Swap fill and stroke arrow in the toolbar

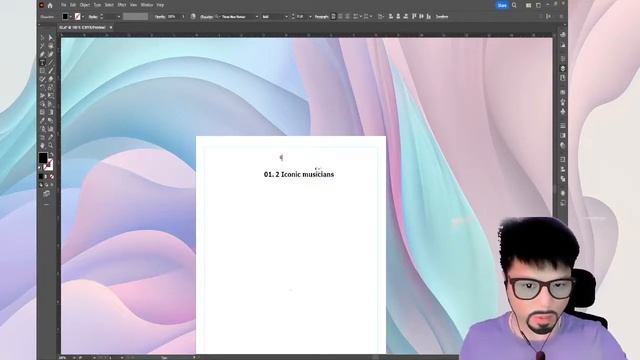51,155
